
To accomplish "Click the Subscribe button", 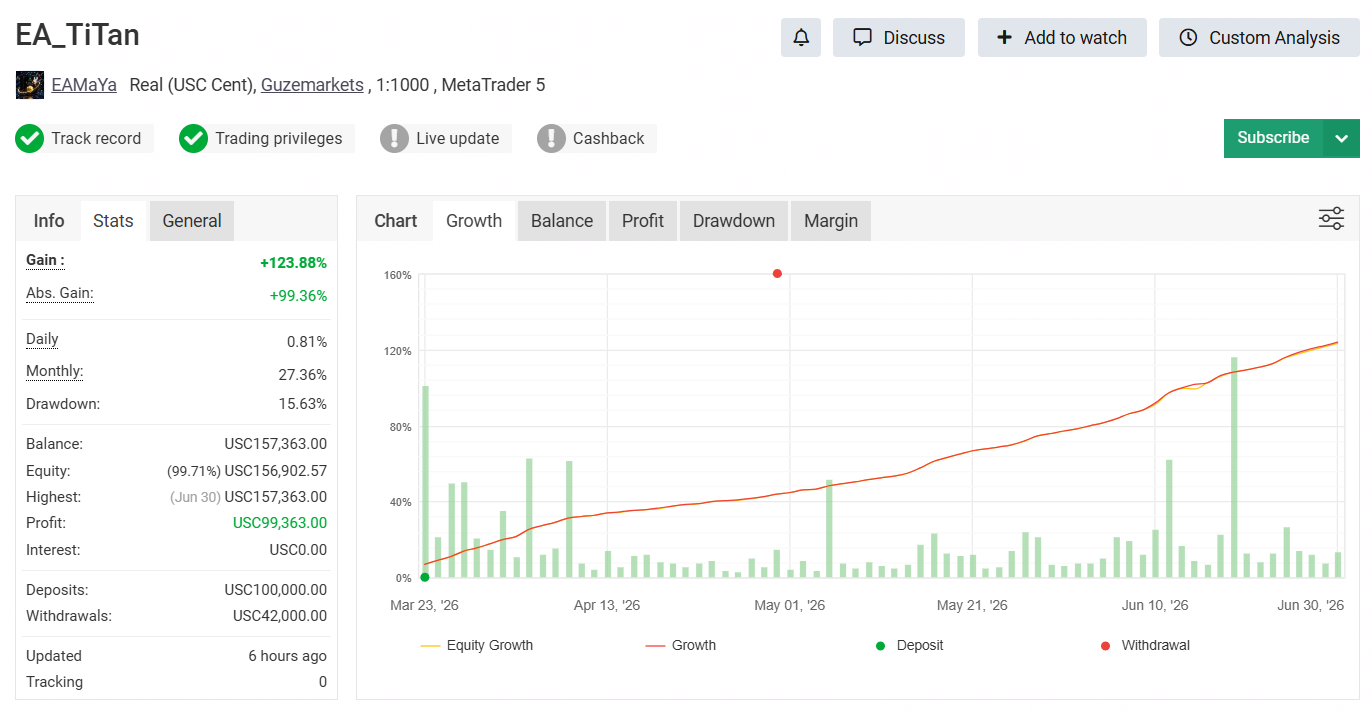I will point(1273,138).
